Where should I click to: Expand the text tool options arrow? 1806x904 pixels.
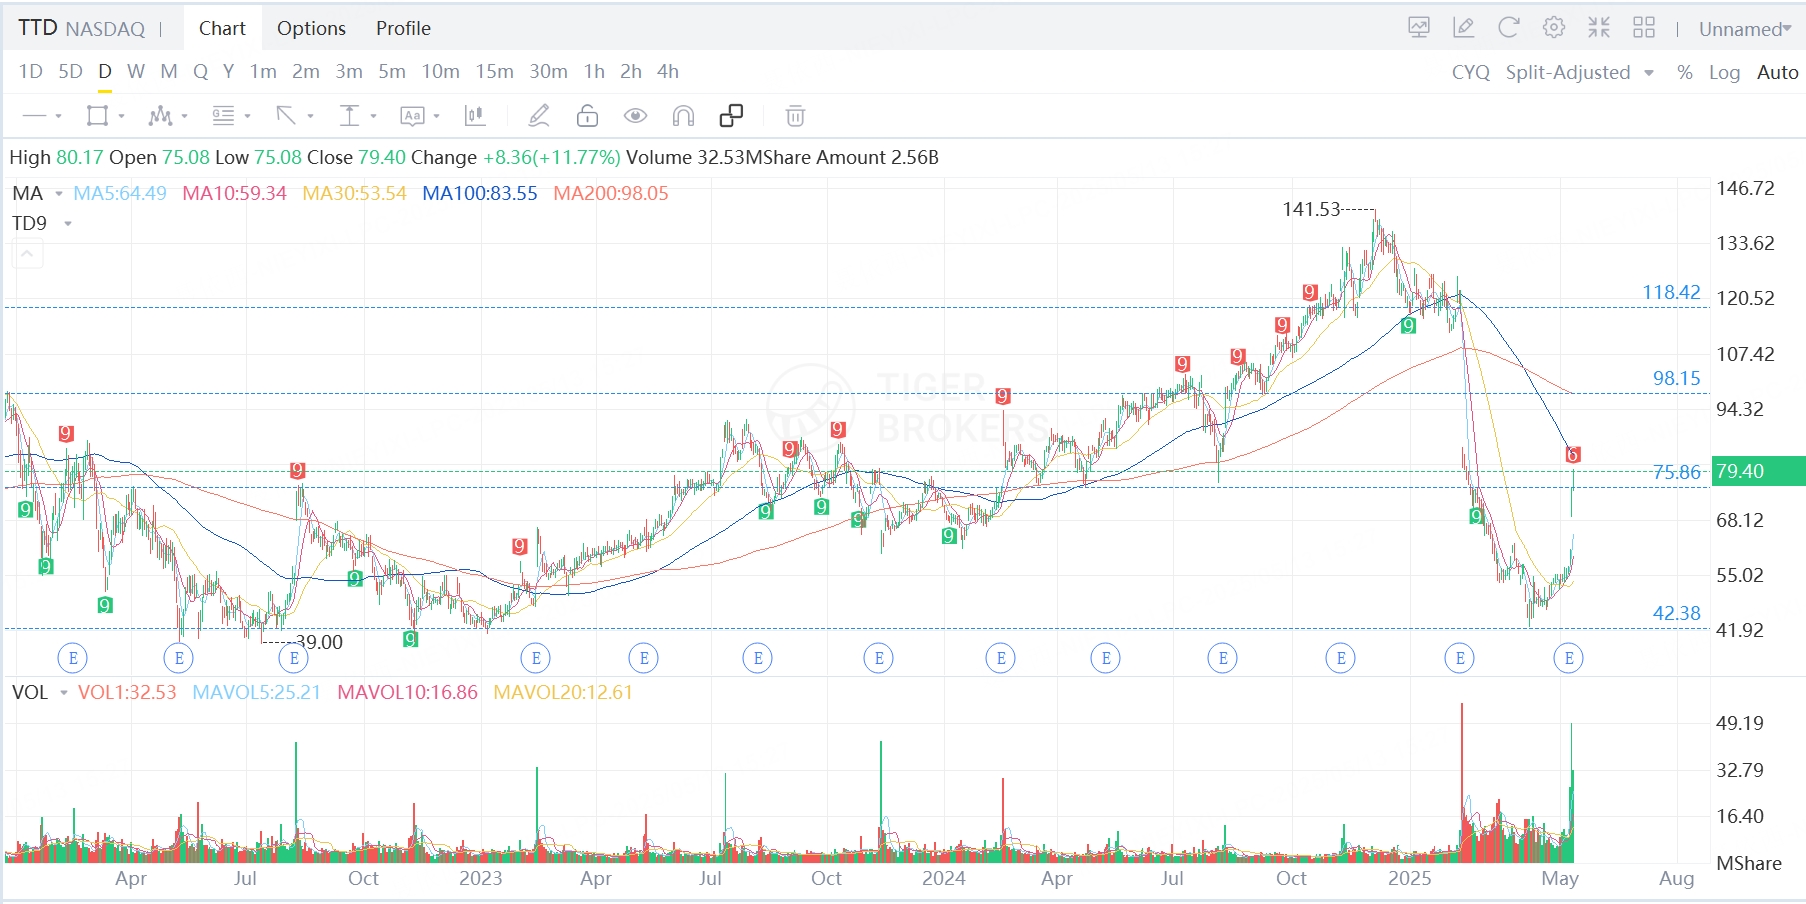(436, 117)
